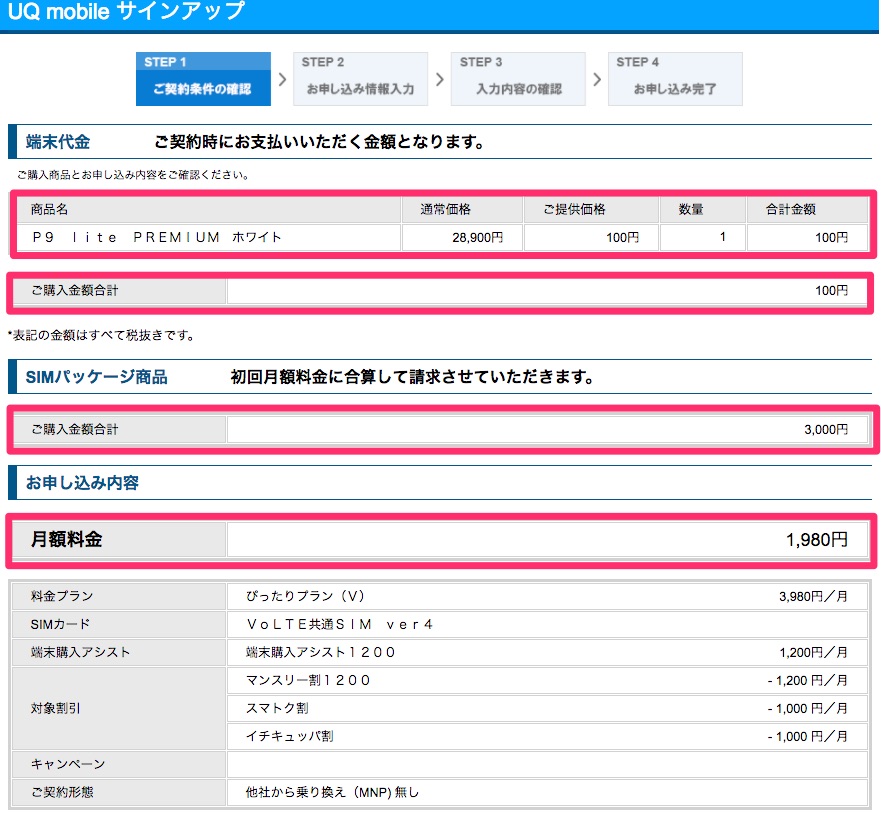881x821 pixels.
Task: Click the 月額料金 label
Action: coord(66,539)
